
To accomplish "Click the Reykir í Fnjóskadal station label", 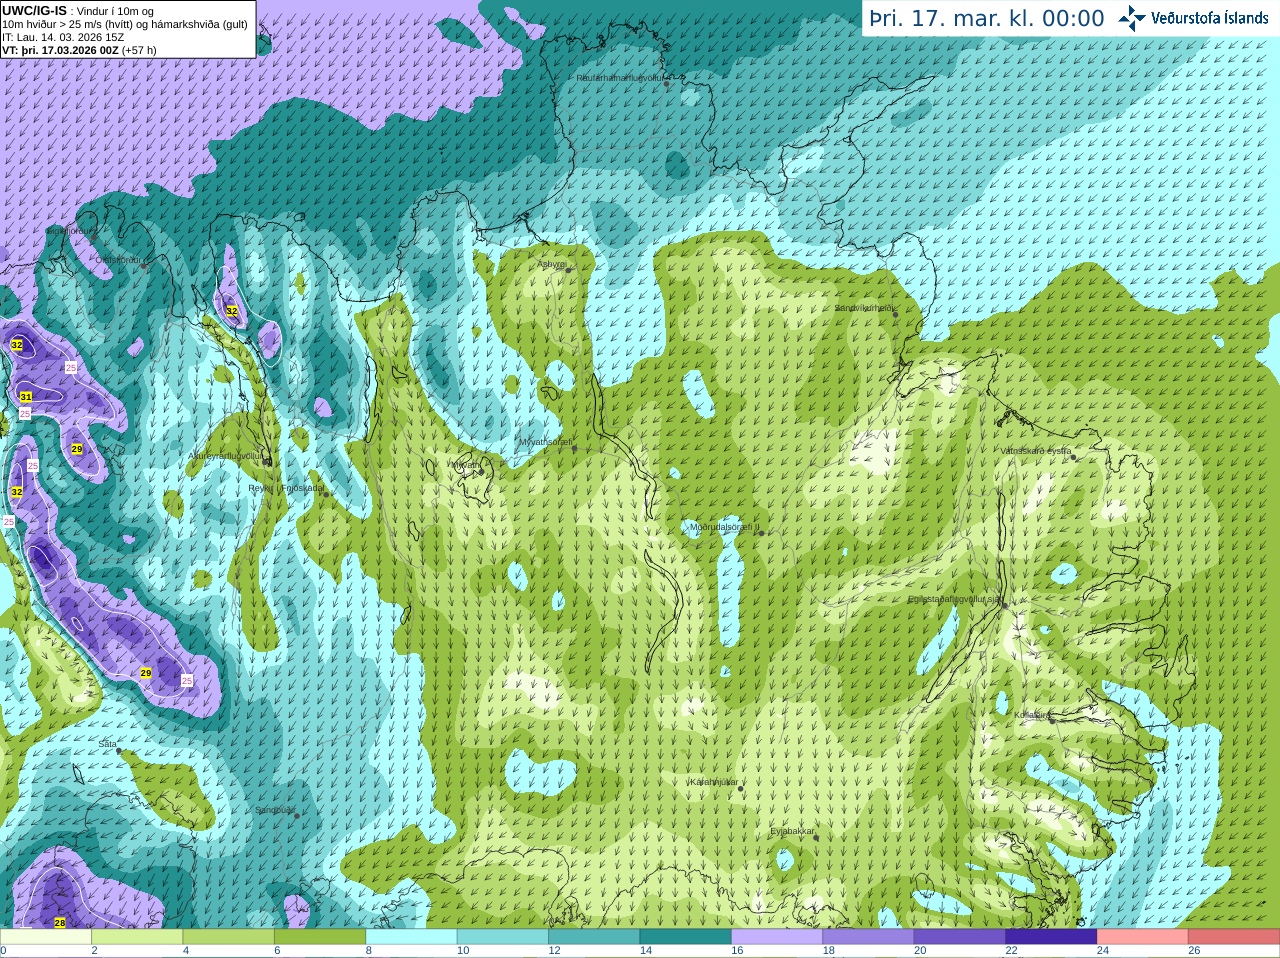I will point(286,488).
